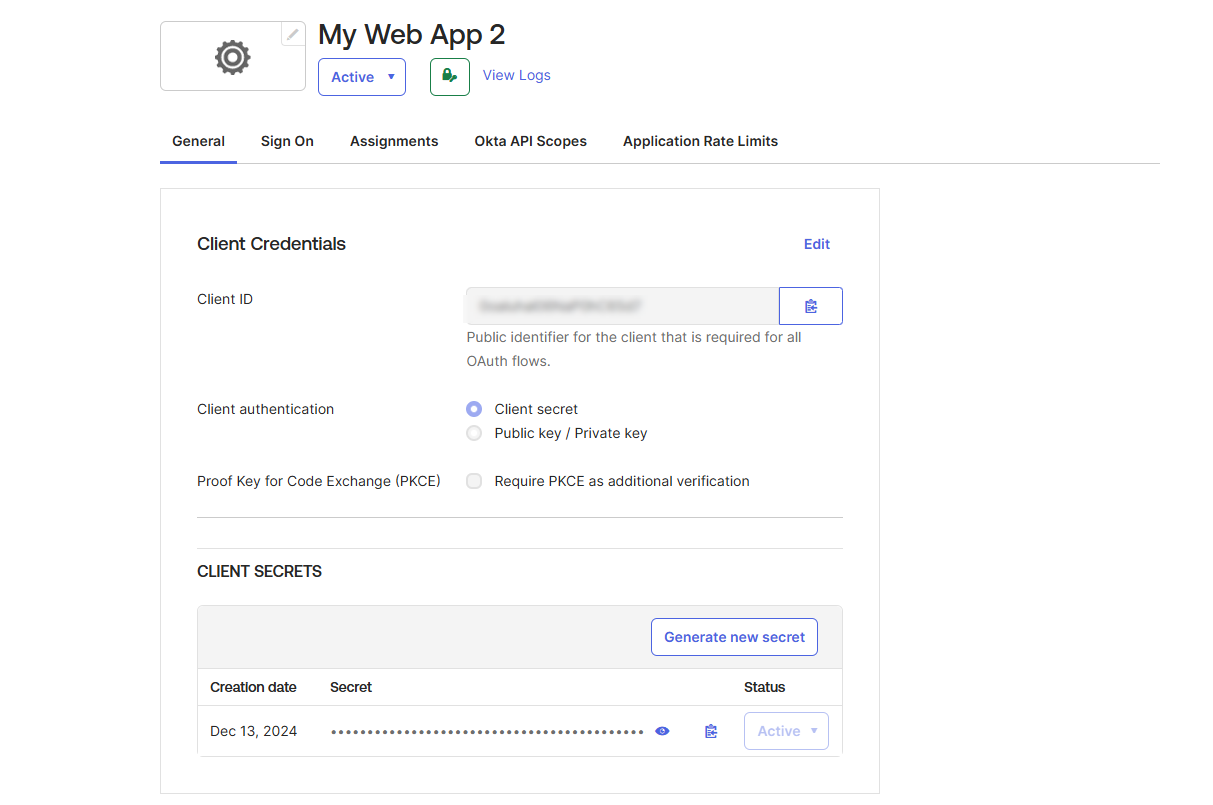Click the Client ID text field

click(x=621, y=306)
